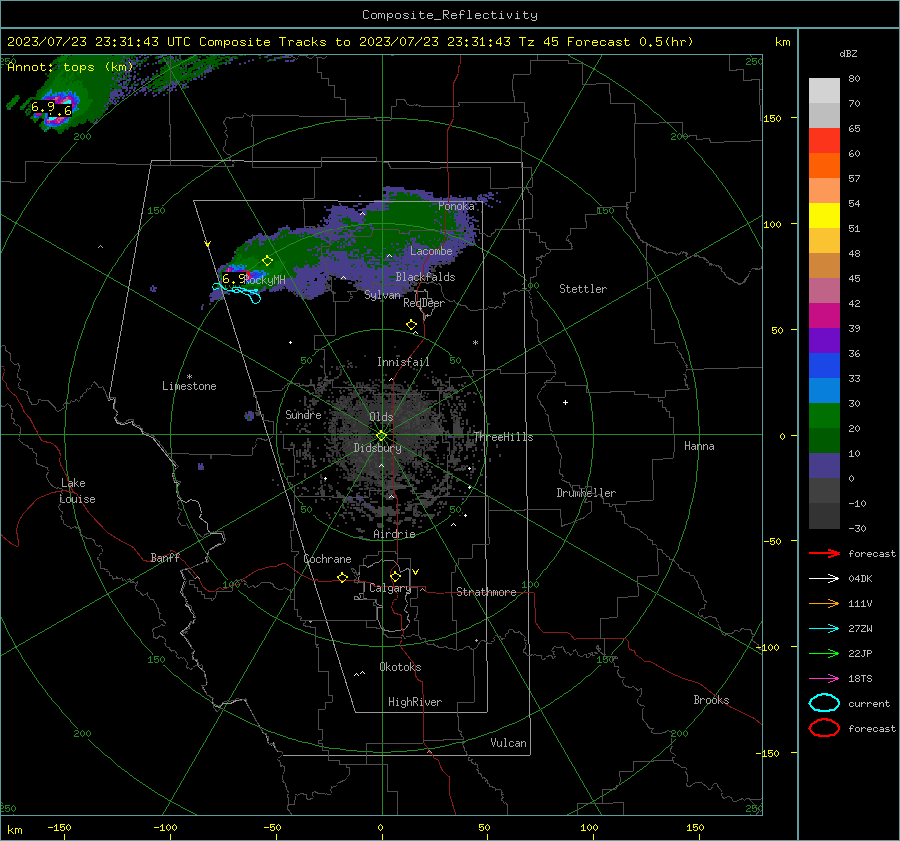Viewport: 900px width, 841px height.
Task: Click the -150 tick on the bottom km axis
Action: pyautogui.click(x=59, y=827)
